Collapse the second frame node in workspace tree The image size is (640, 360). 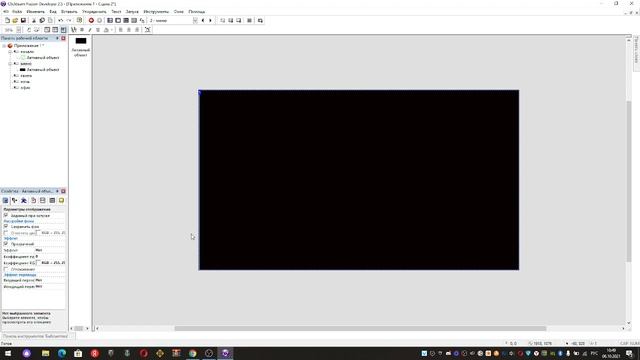click(10, 64)
